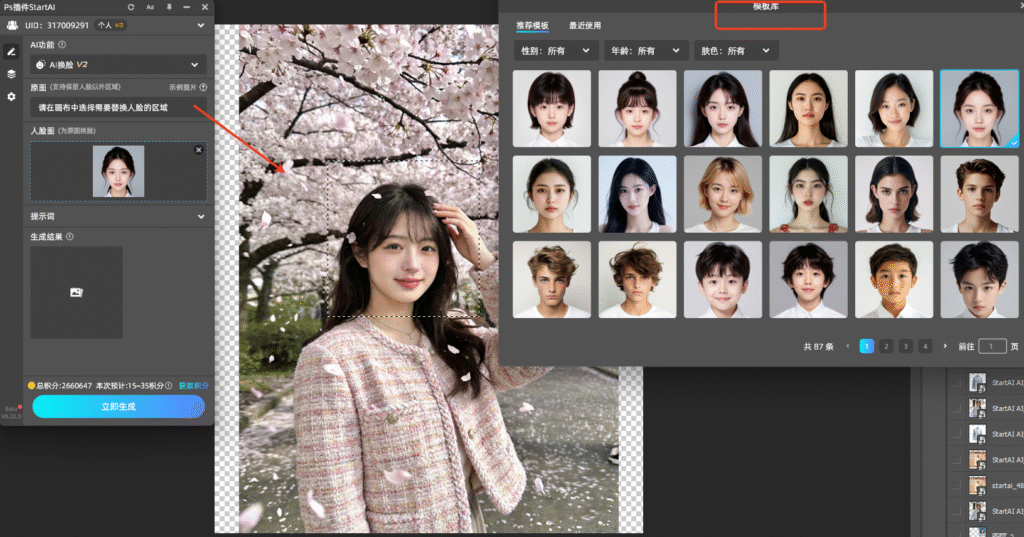
Task: Open the 性别 gender filter dropdown
Action: coord(553,50)
